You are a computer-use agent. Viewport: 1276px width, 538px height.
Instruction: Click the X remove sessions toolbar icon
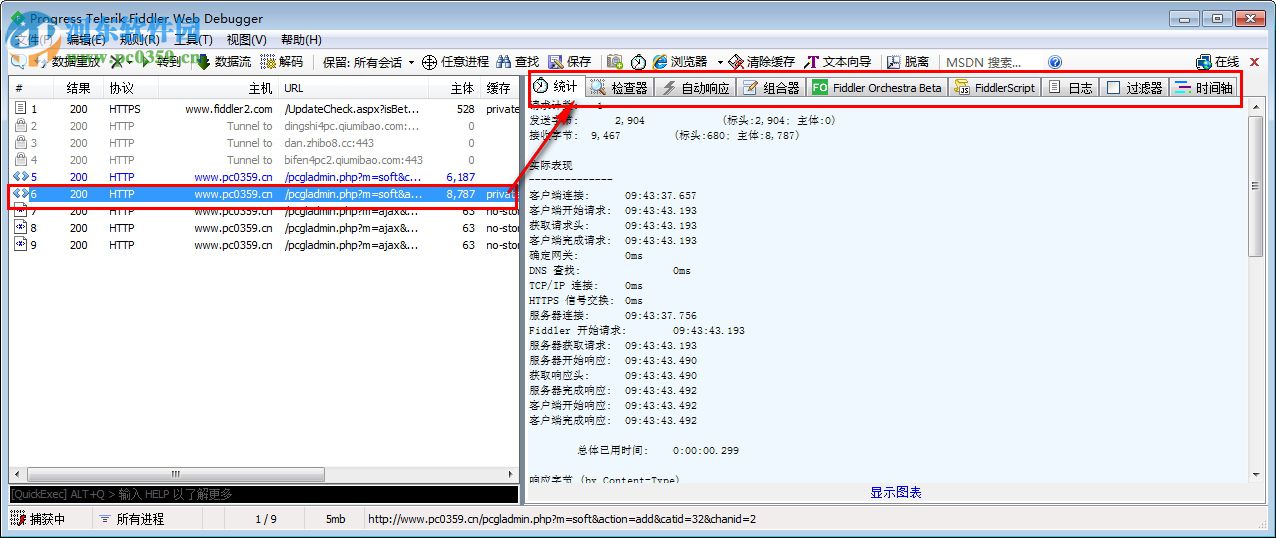point(118,62)
